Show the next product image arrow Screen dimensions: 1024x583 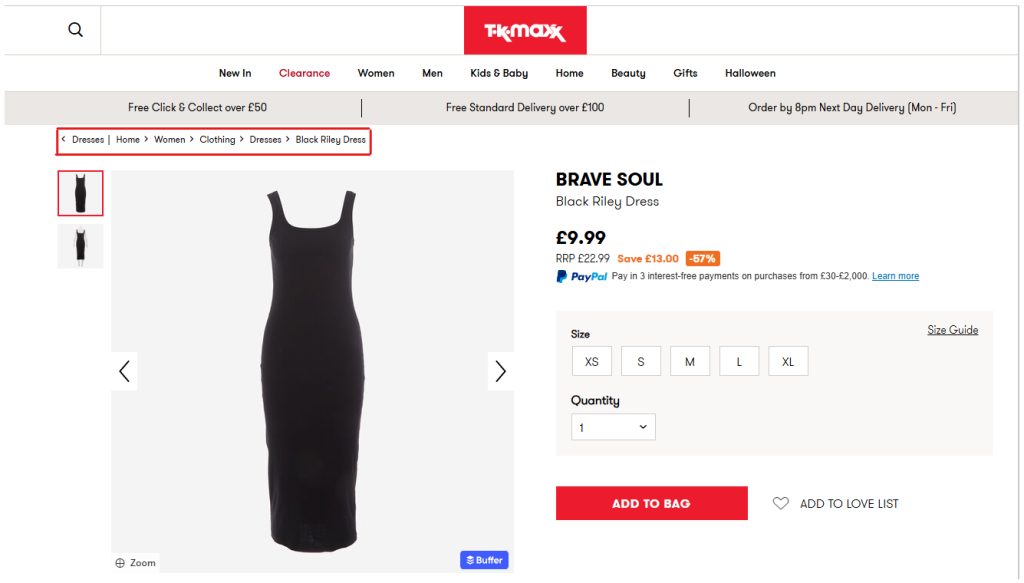[x=501, y=371]
